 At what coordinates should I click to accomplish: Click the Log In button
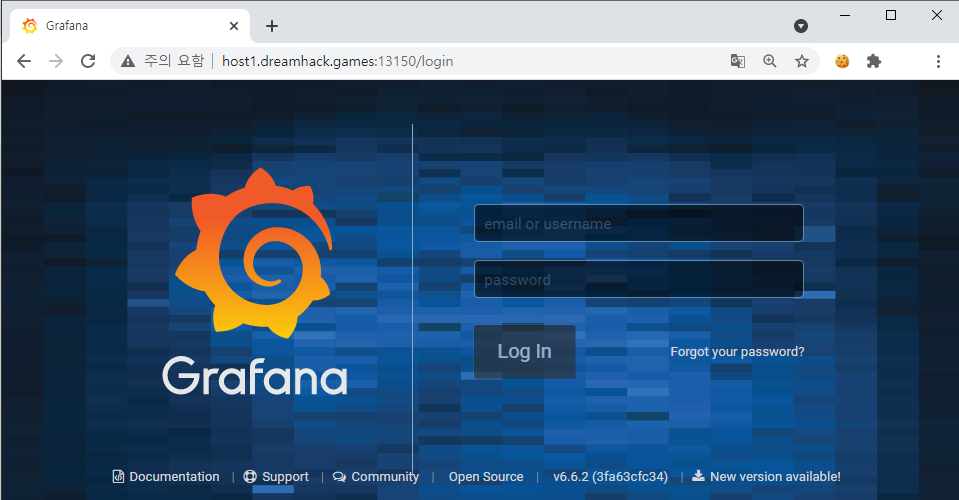click(524, 351)
